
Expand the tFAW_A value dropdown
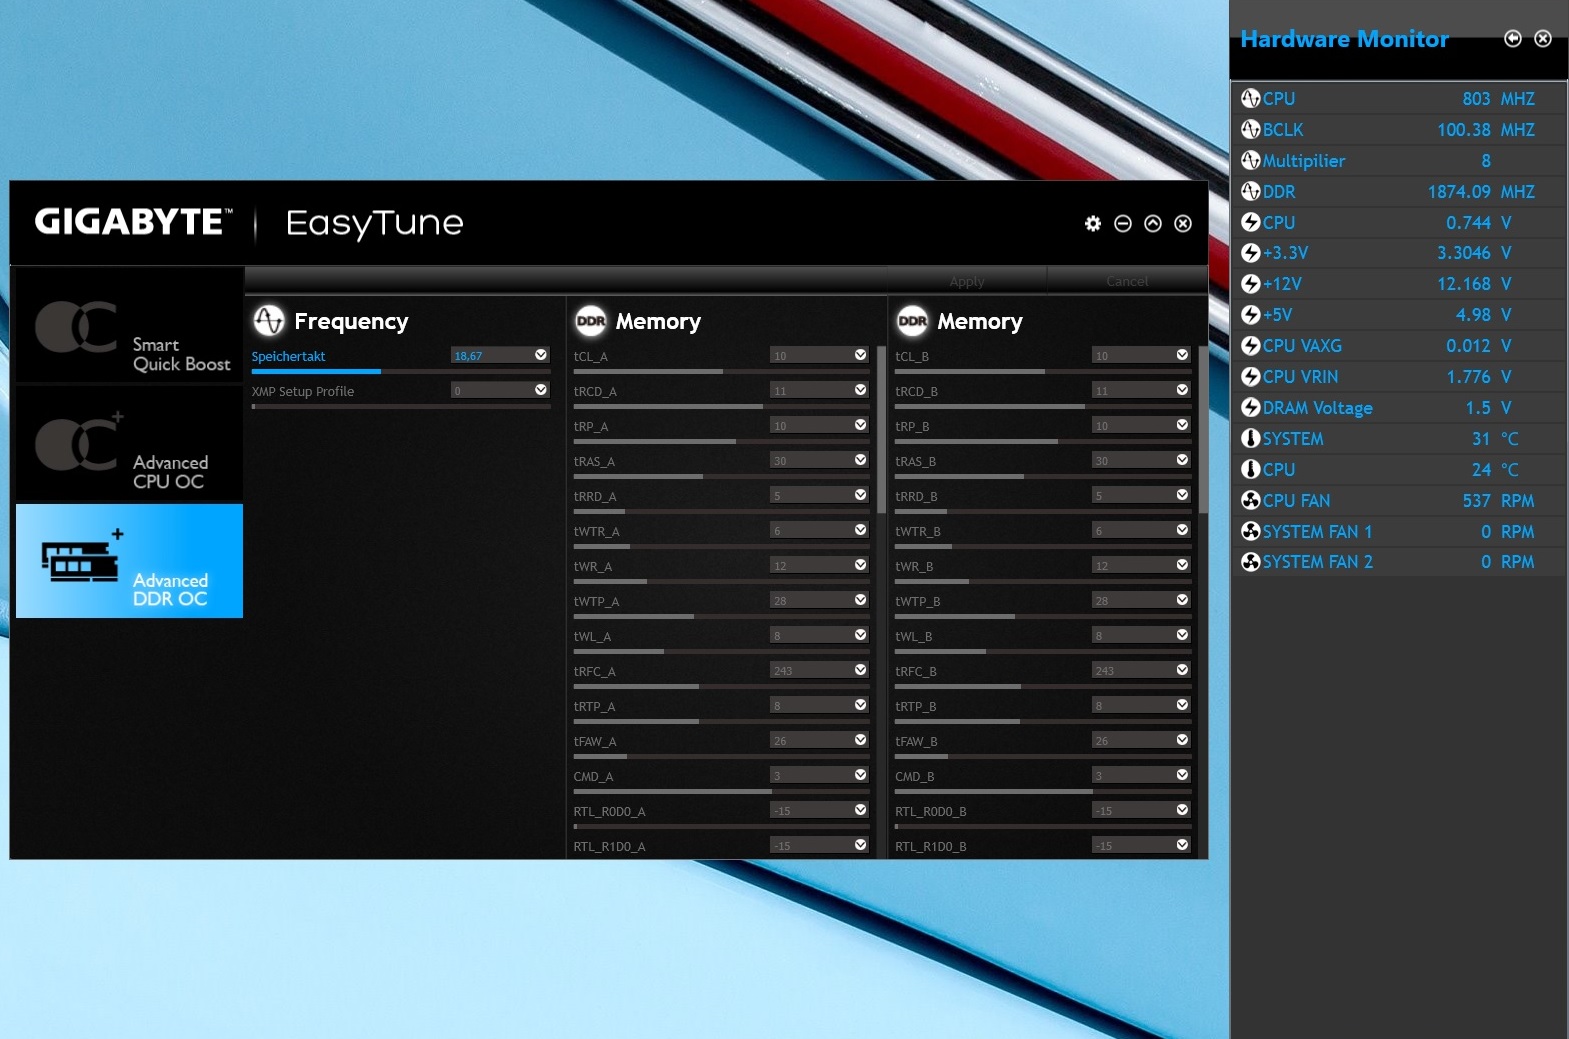[x=861, y=740]
